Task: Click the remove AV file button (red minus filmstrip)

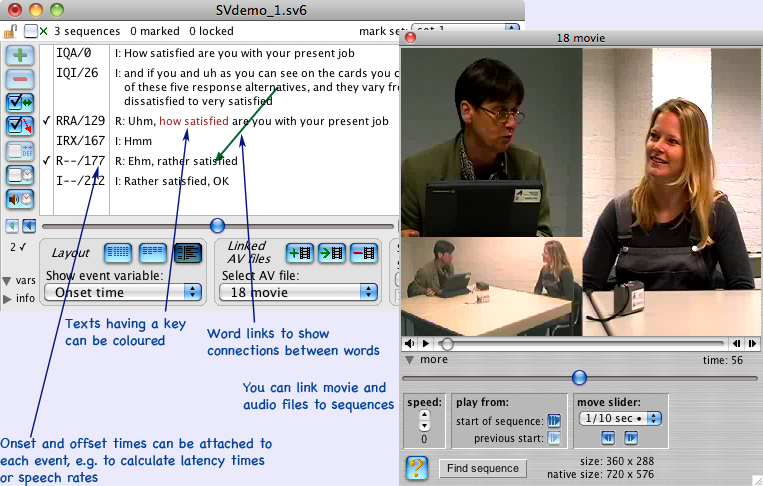Action: point(363,253)
